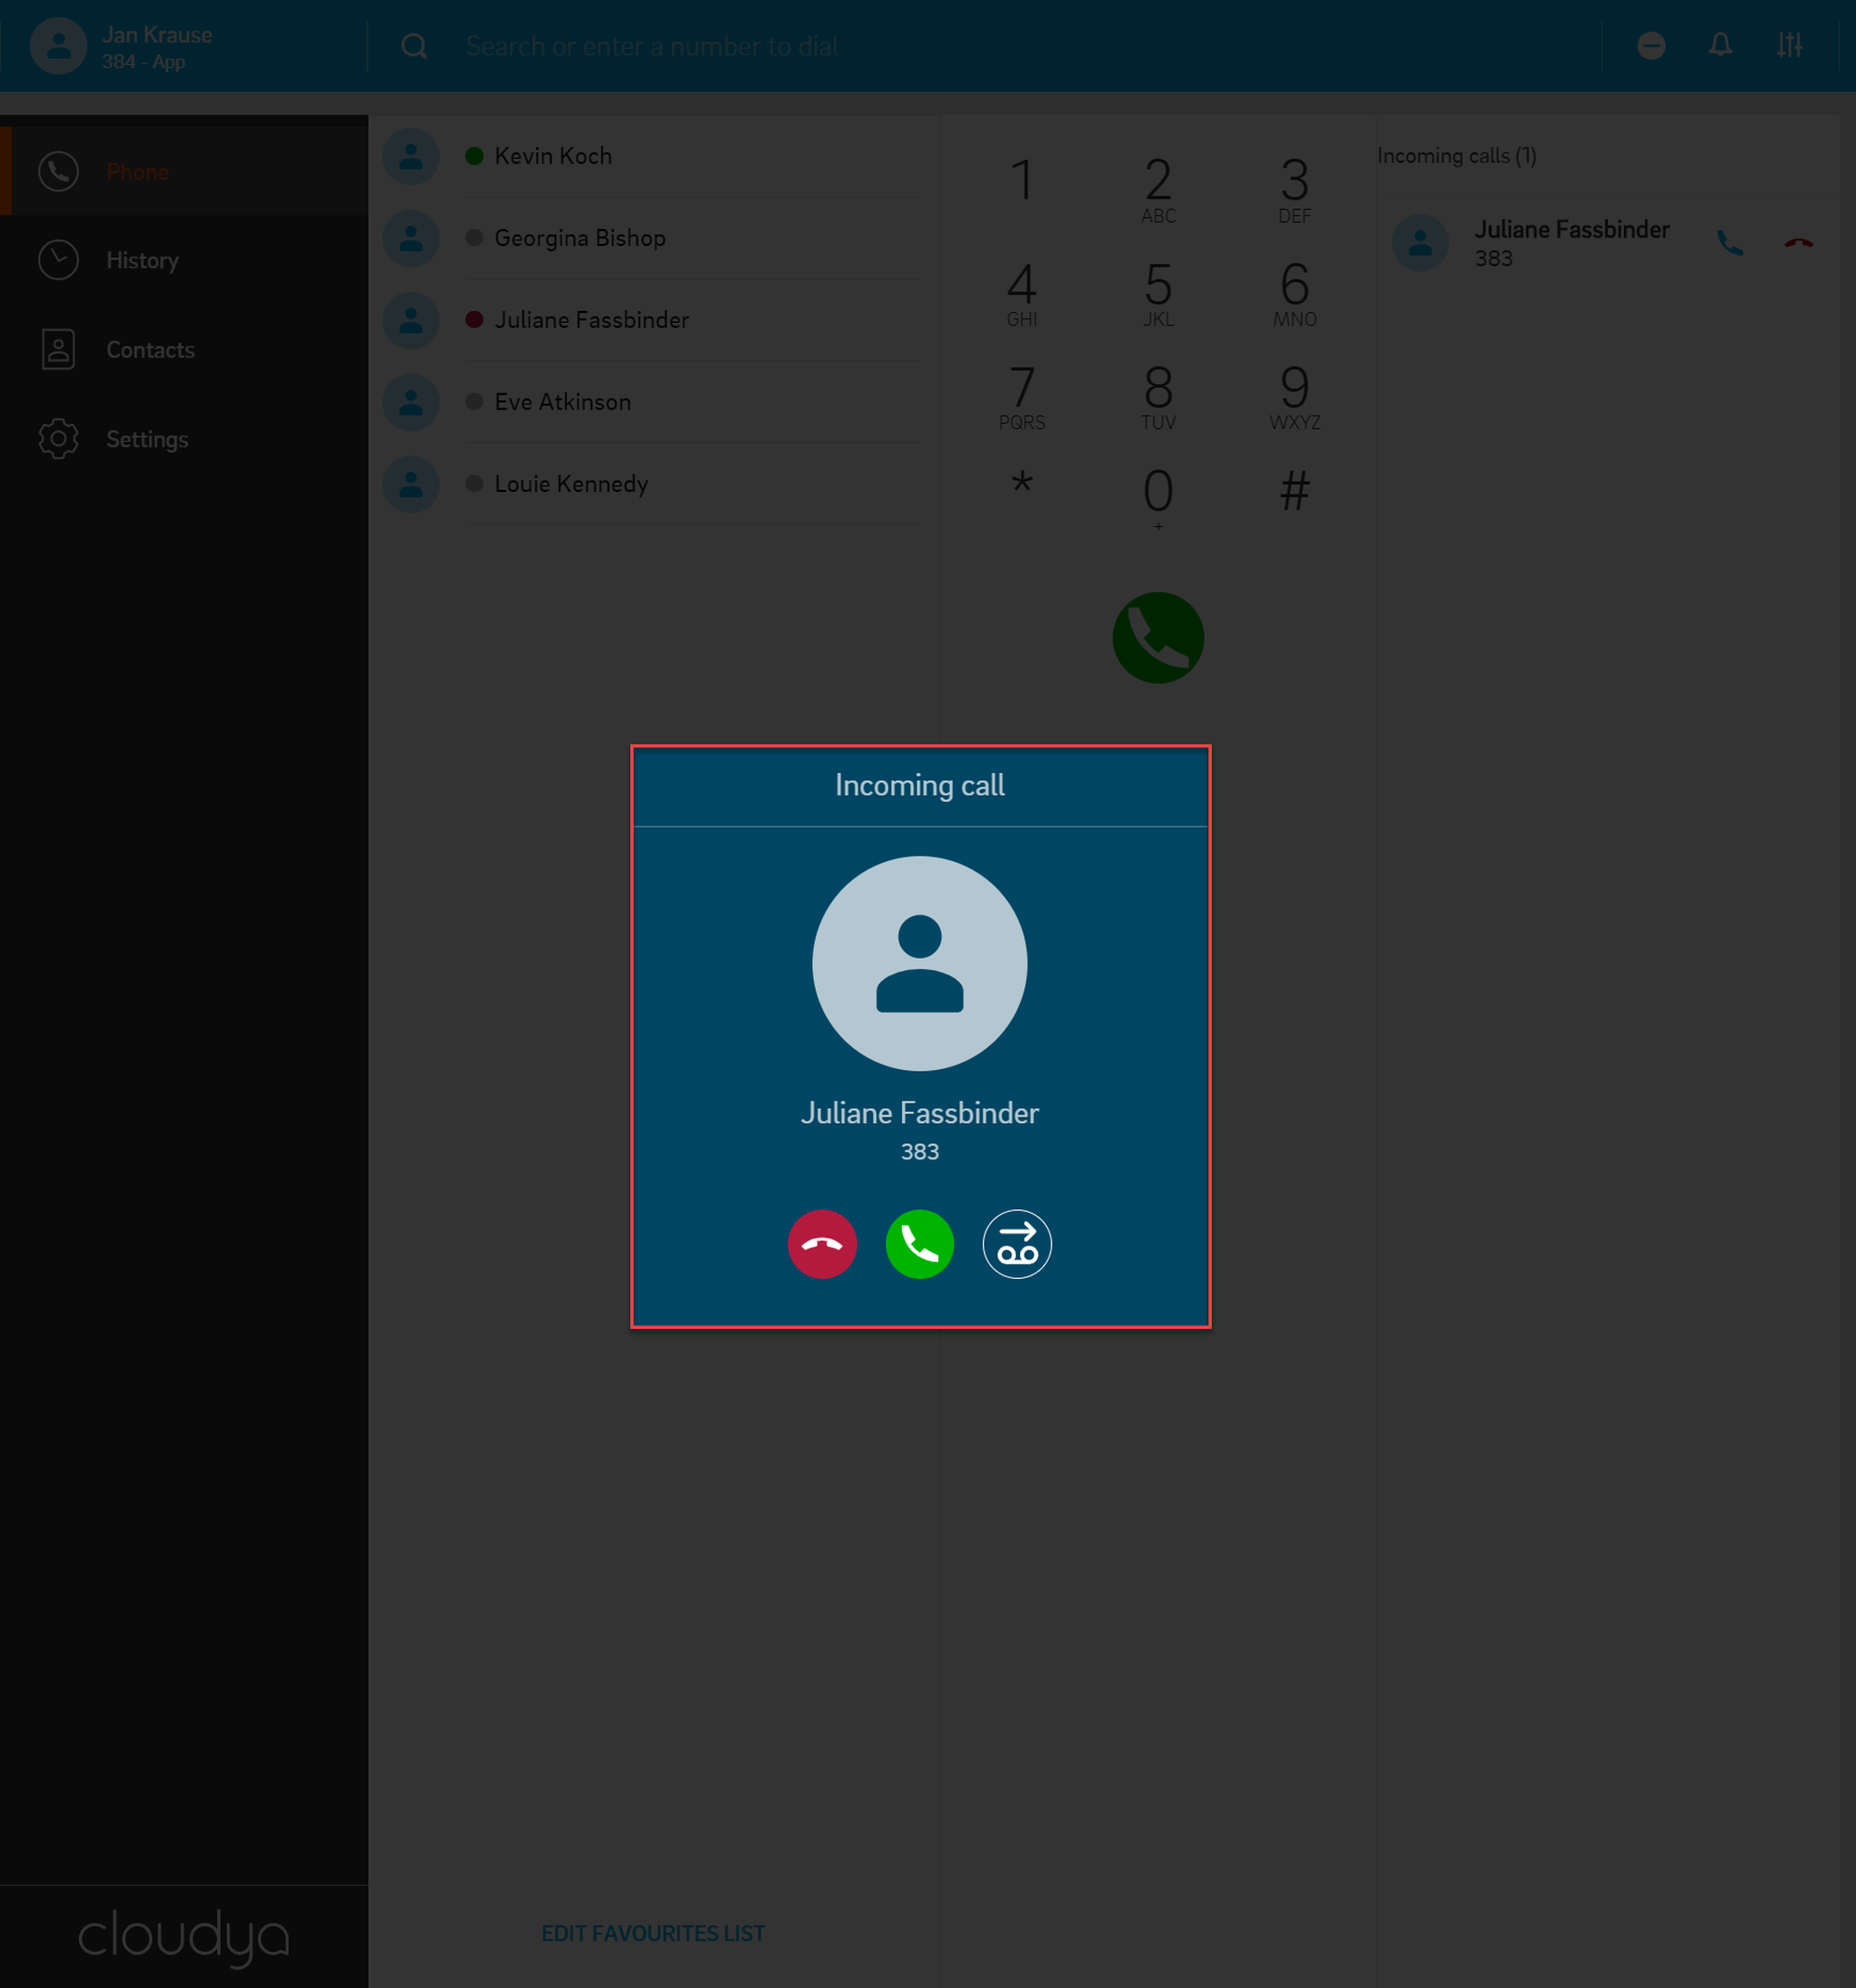This screenshot has height=1988, width=1856.
Task: Select favourite Louie Kennedy
Action: coord(570,484)
